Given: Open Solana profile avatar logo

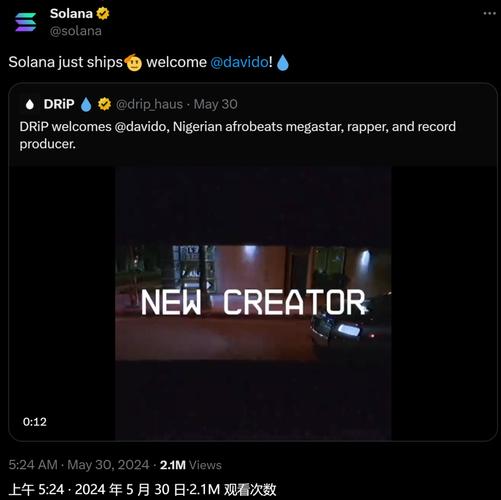Looking at the screenshot, I should tap(25, 22).
